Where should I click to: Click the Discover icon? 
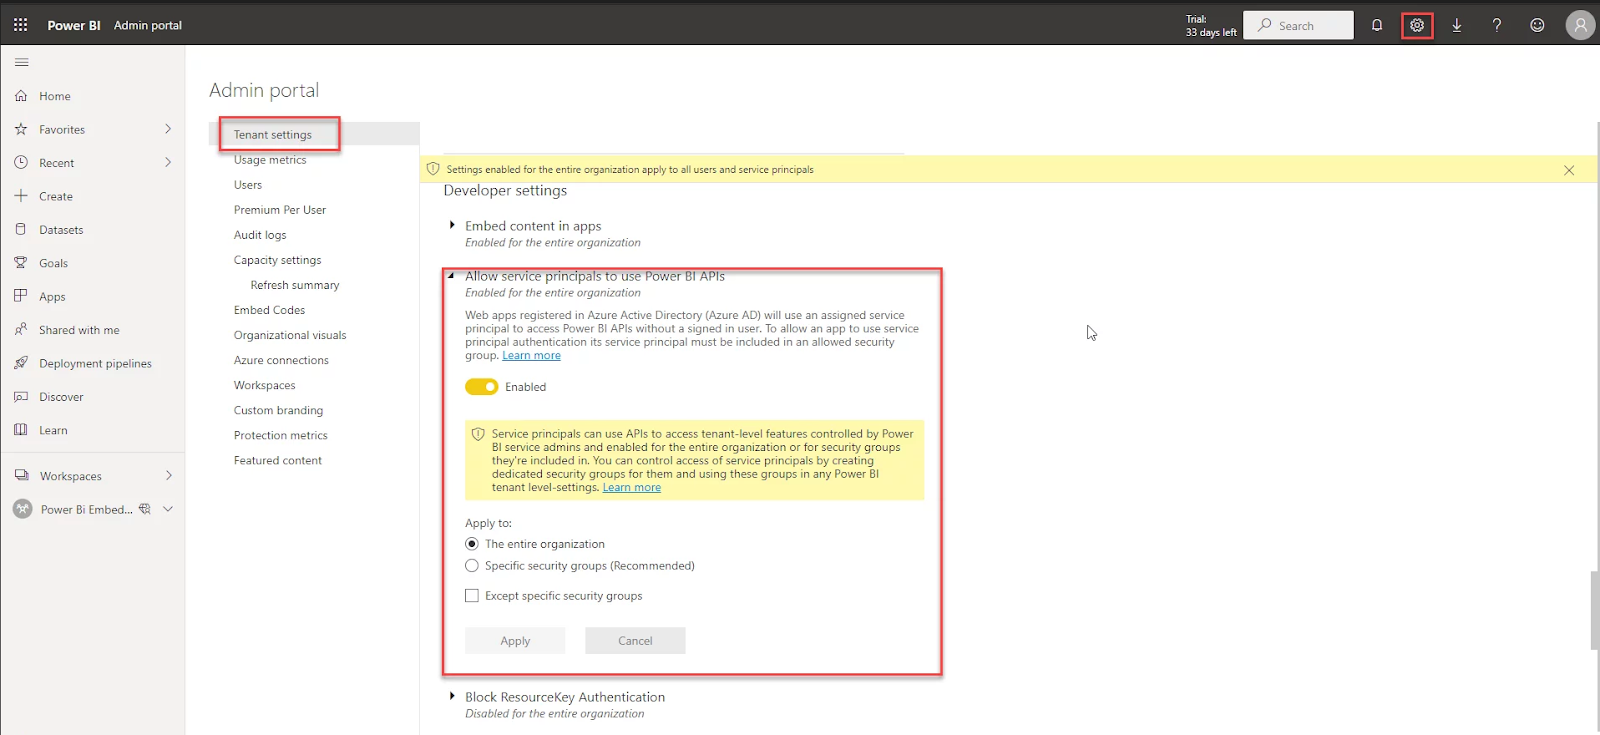(x=21, y=396)
